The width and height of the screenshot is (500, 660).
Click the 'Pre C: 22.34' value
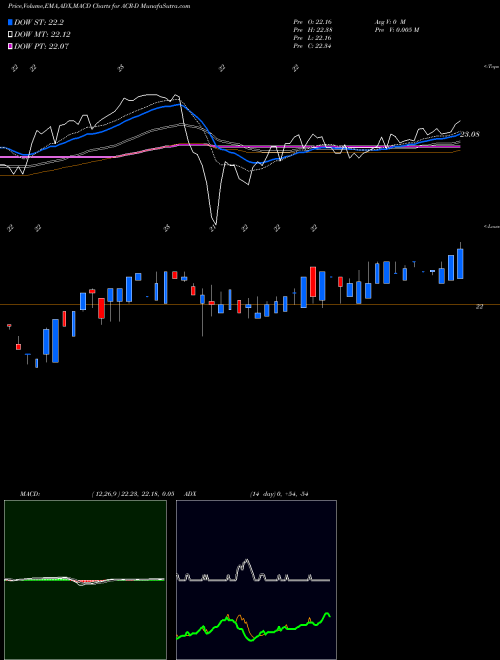313,46
